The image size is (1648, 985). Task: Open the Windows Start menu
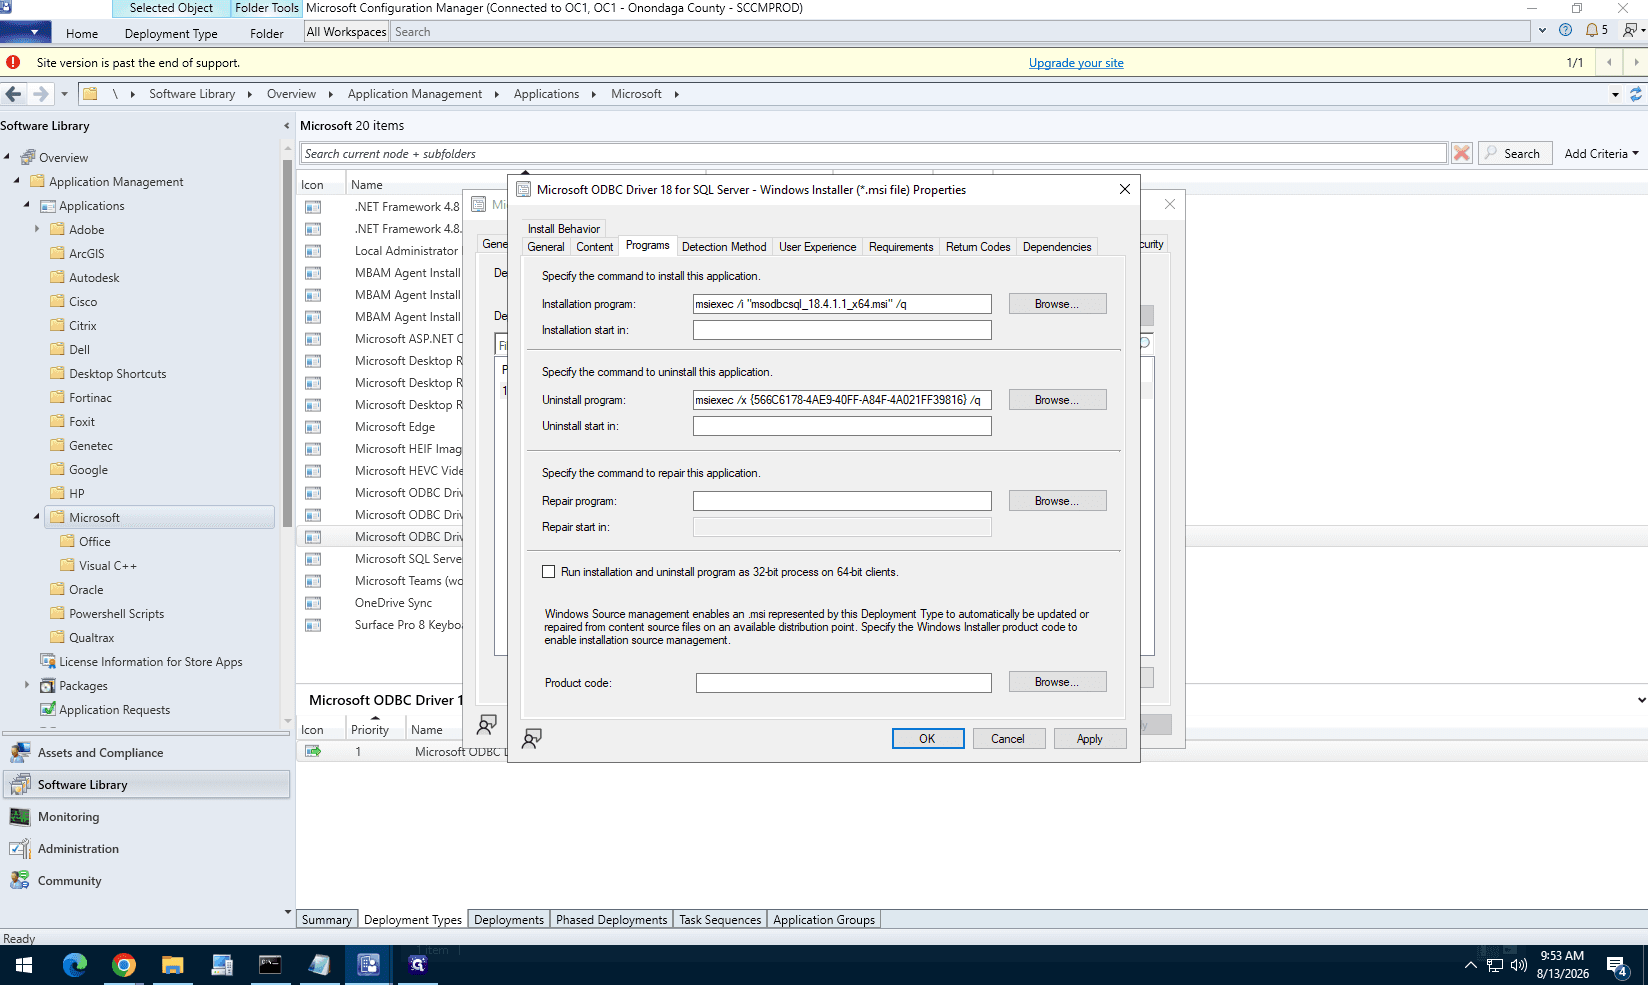[24, 965]
